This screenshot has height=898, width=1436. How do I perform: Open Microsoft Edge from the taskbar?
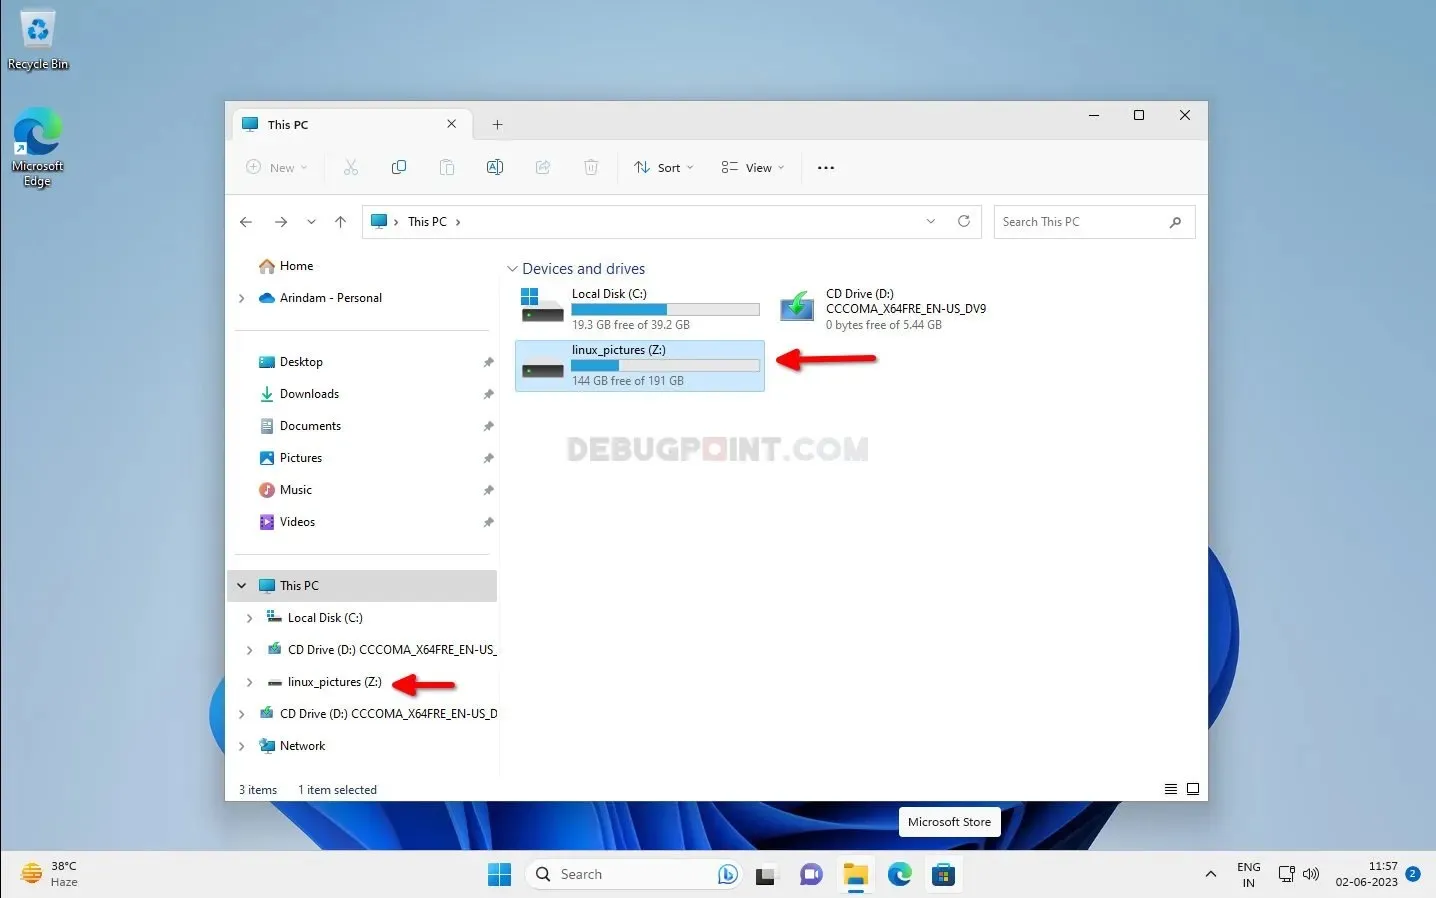tap(899, 874)
